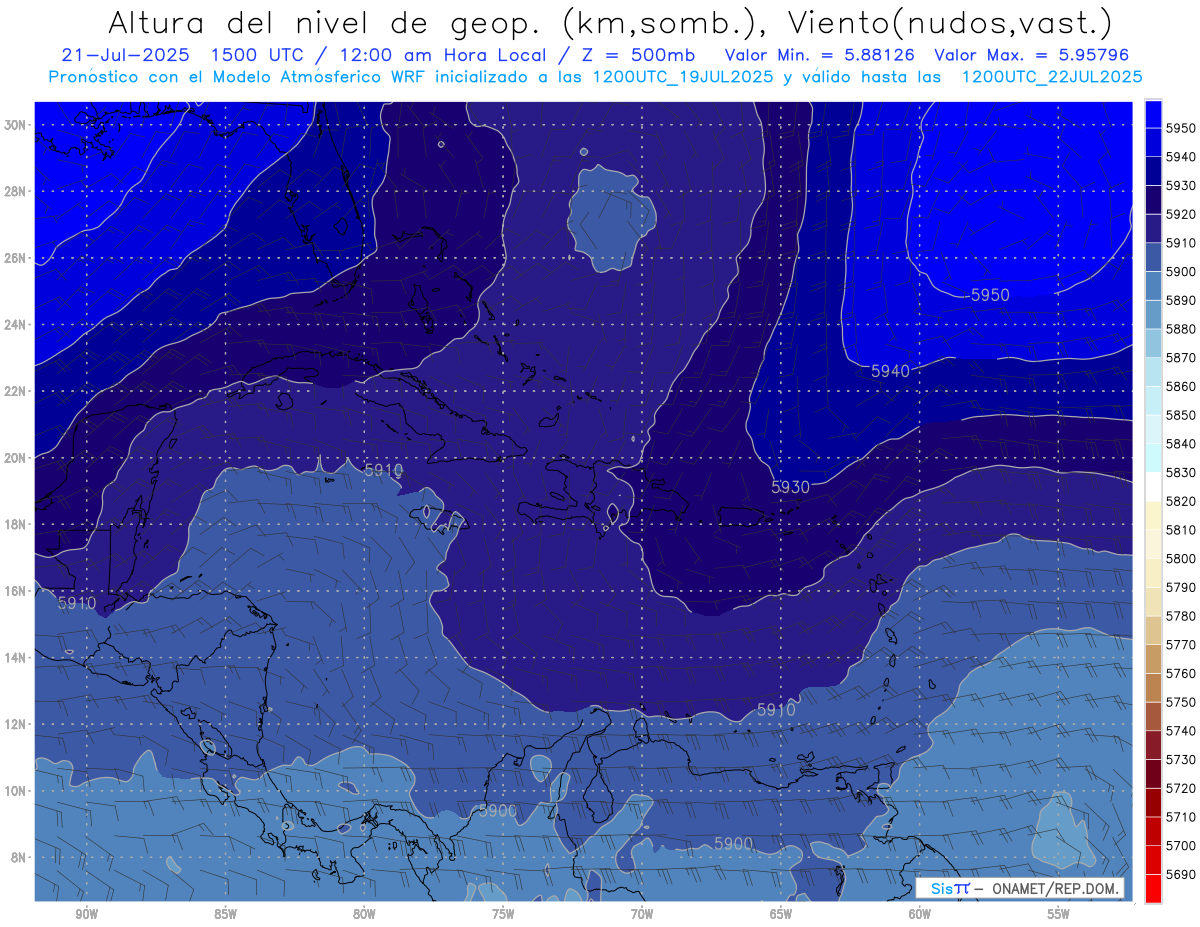The width and height of the screenshot is (1200, 927).
Task: Click the 30N latitude axis label
Action: (15, 125)
